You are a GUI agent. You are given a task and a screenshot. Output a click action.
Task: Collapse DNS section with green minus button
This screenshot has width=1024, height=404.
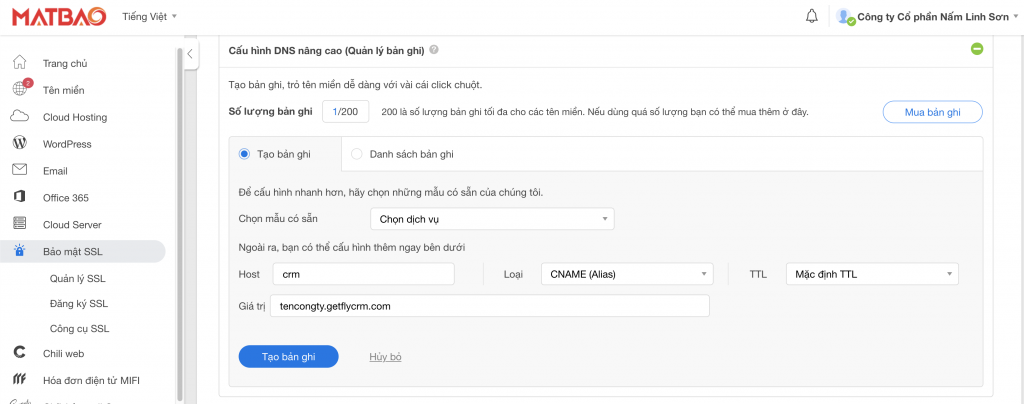(977, 49)
